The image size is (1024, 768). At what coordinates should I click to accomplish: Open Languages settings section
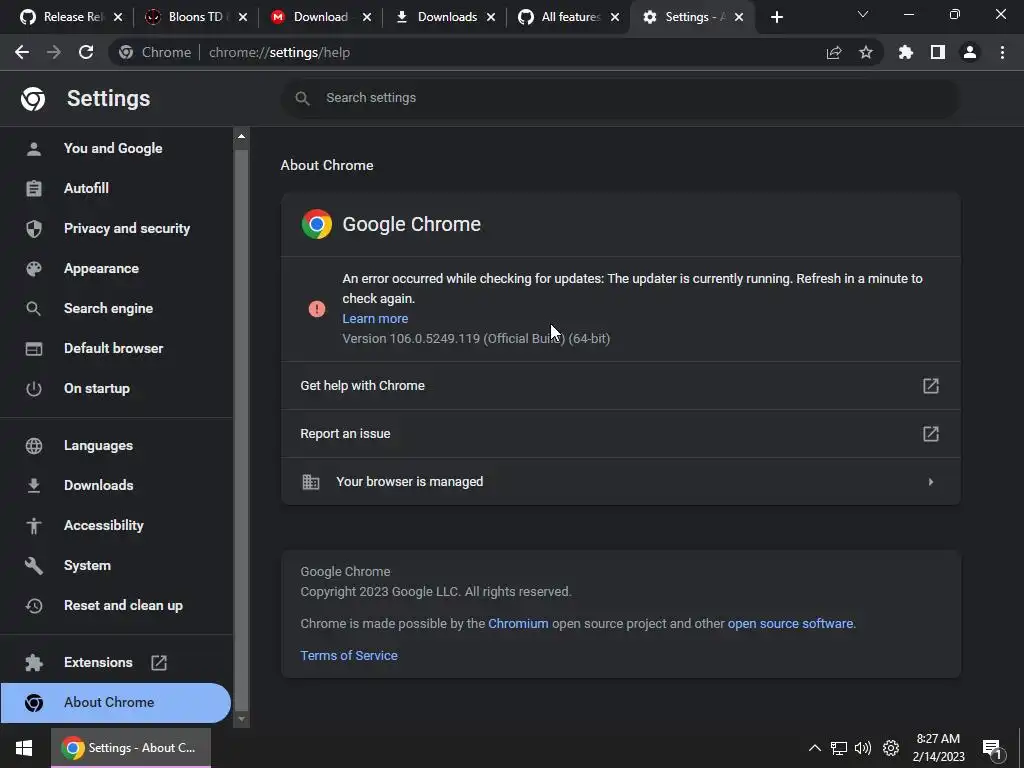(98, 445)
